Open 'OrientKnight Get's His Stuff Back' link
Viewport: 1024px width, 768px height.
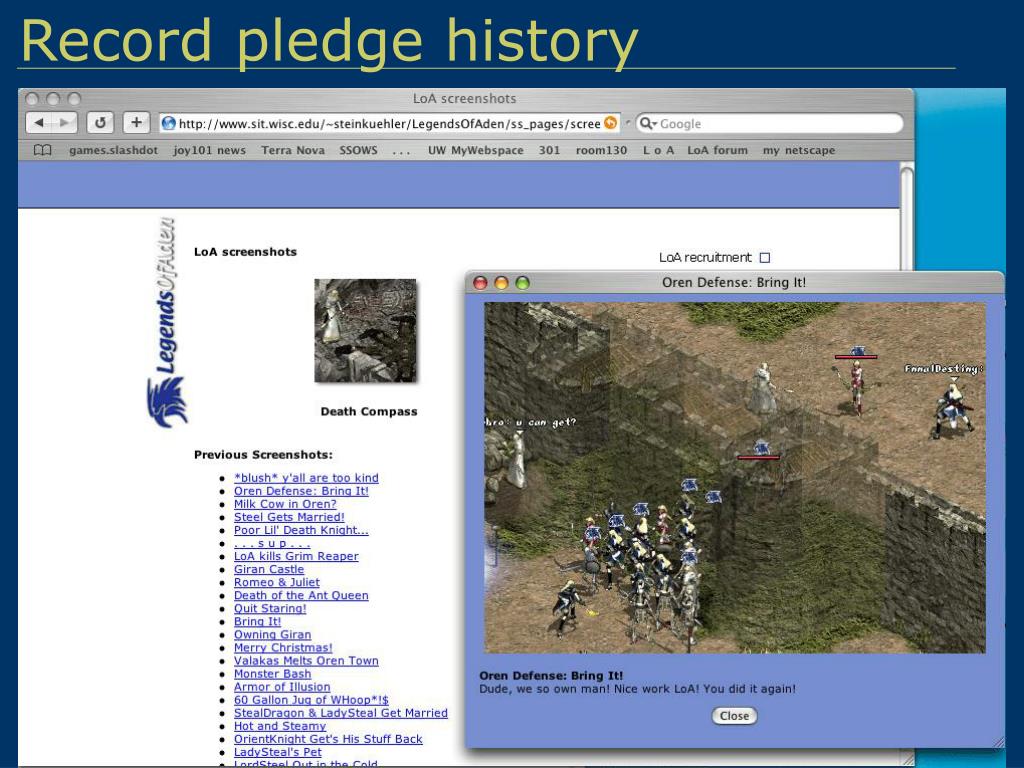click(328, 739)
